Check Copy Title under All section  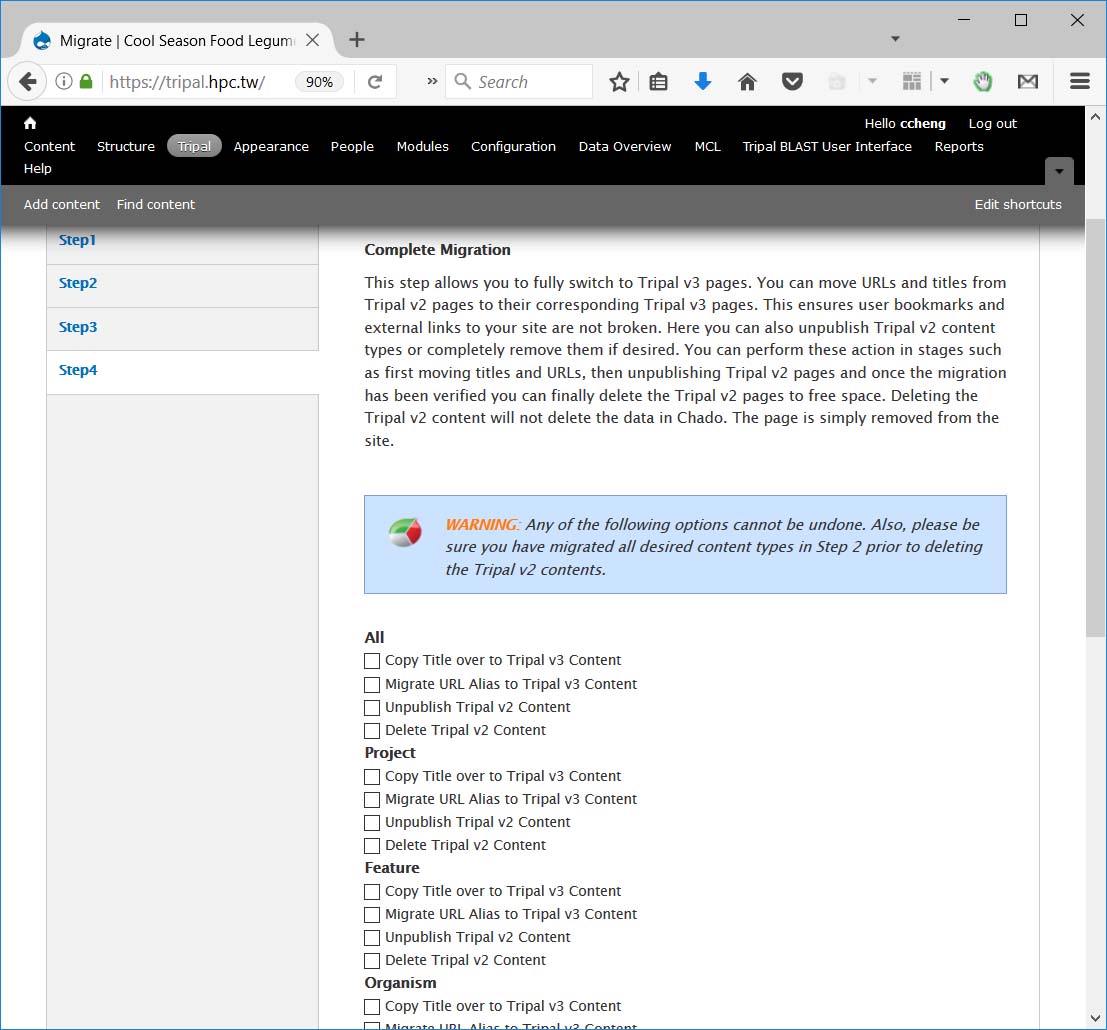(x=372, y=661)
